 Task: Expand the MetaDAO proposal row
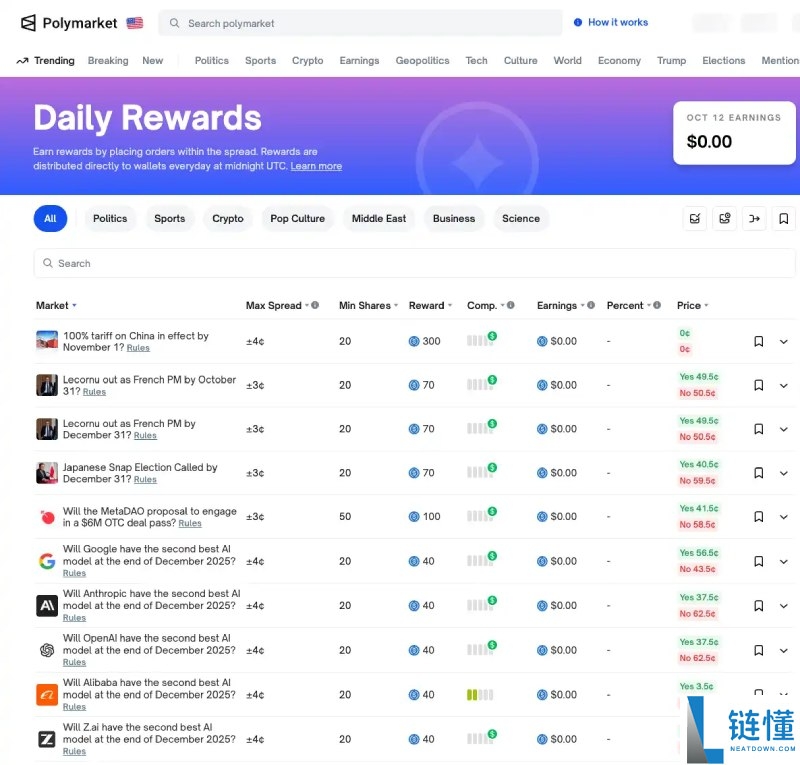coord(784,517)
